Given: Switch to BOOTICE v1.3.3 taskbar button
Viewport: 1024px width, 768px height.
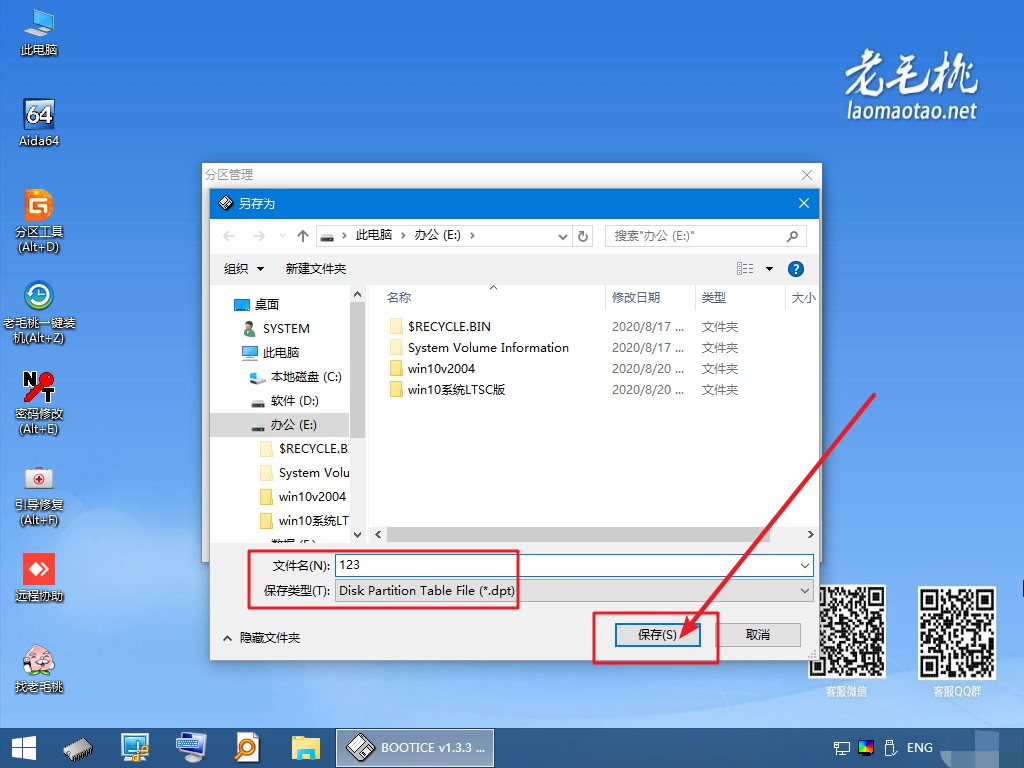Looking at the screenshot, I should click(x=415, y=748).
